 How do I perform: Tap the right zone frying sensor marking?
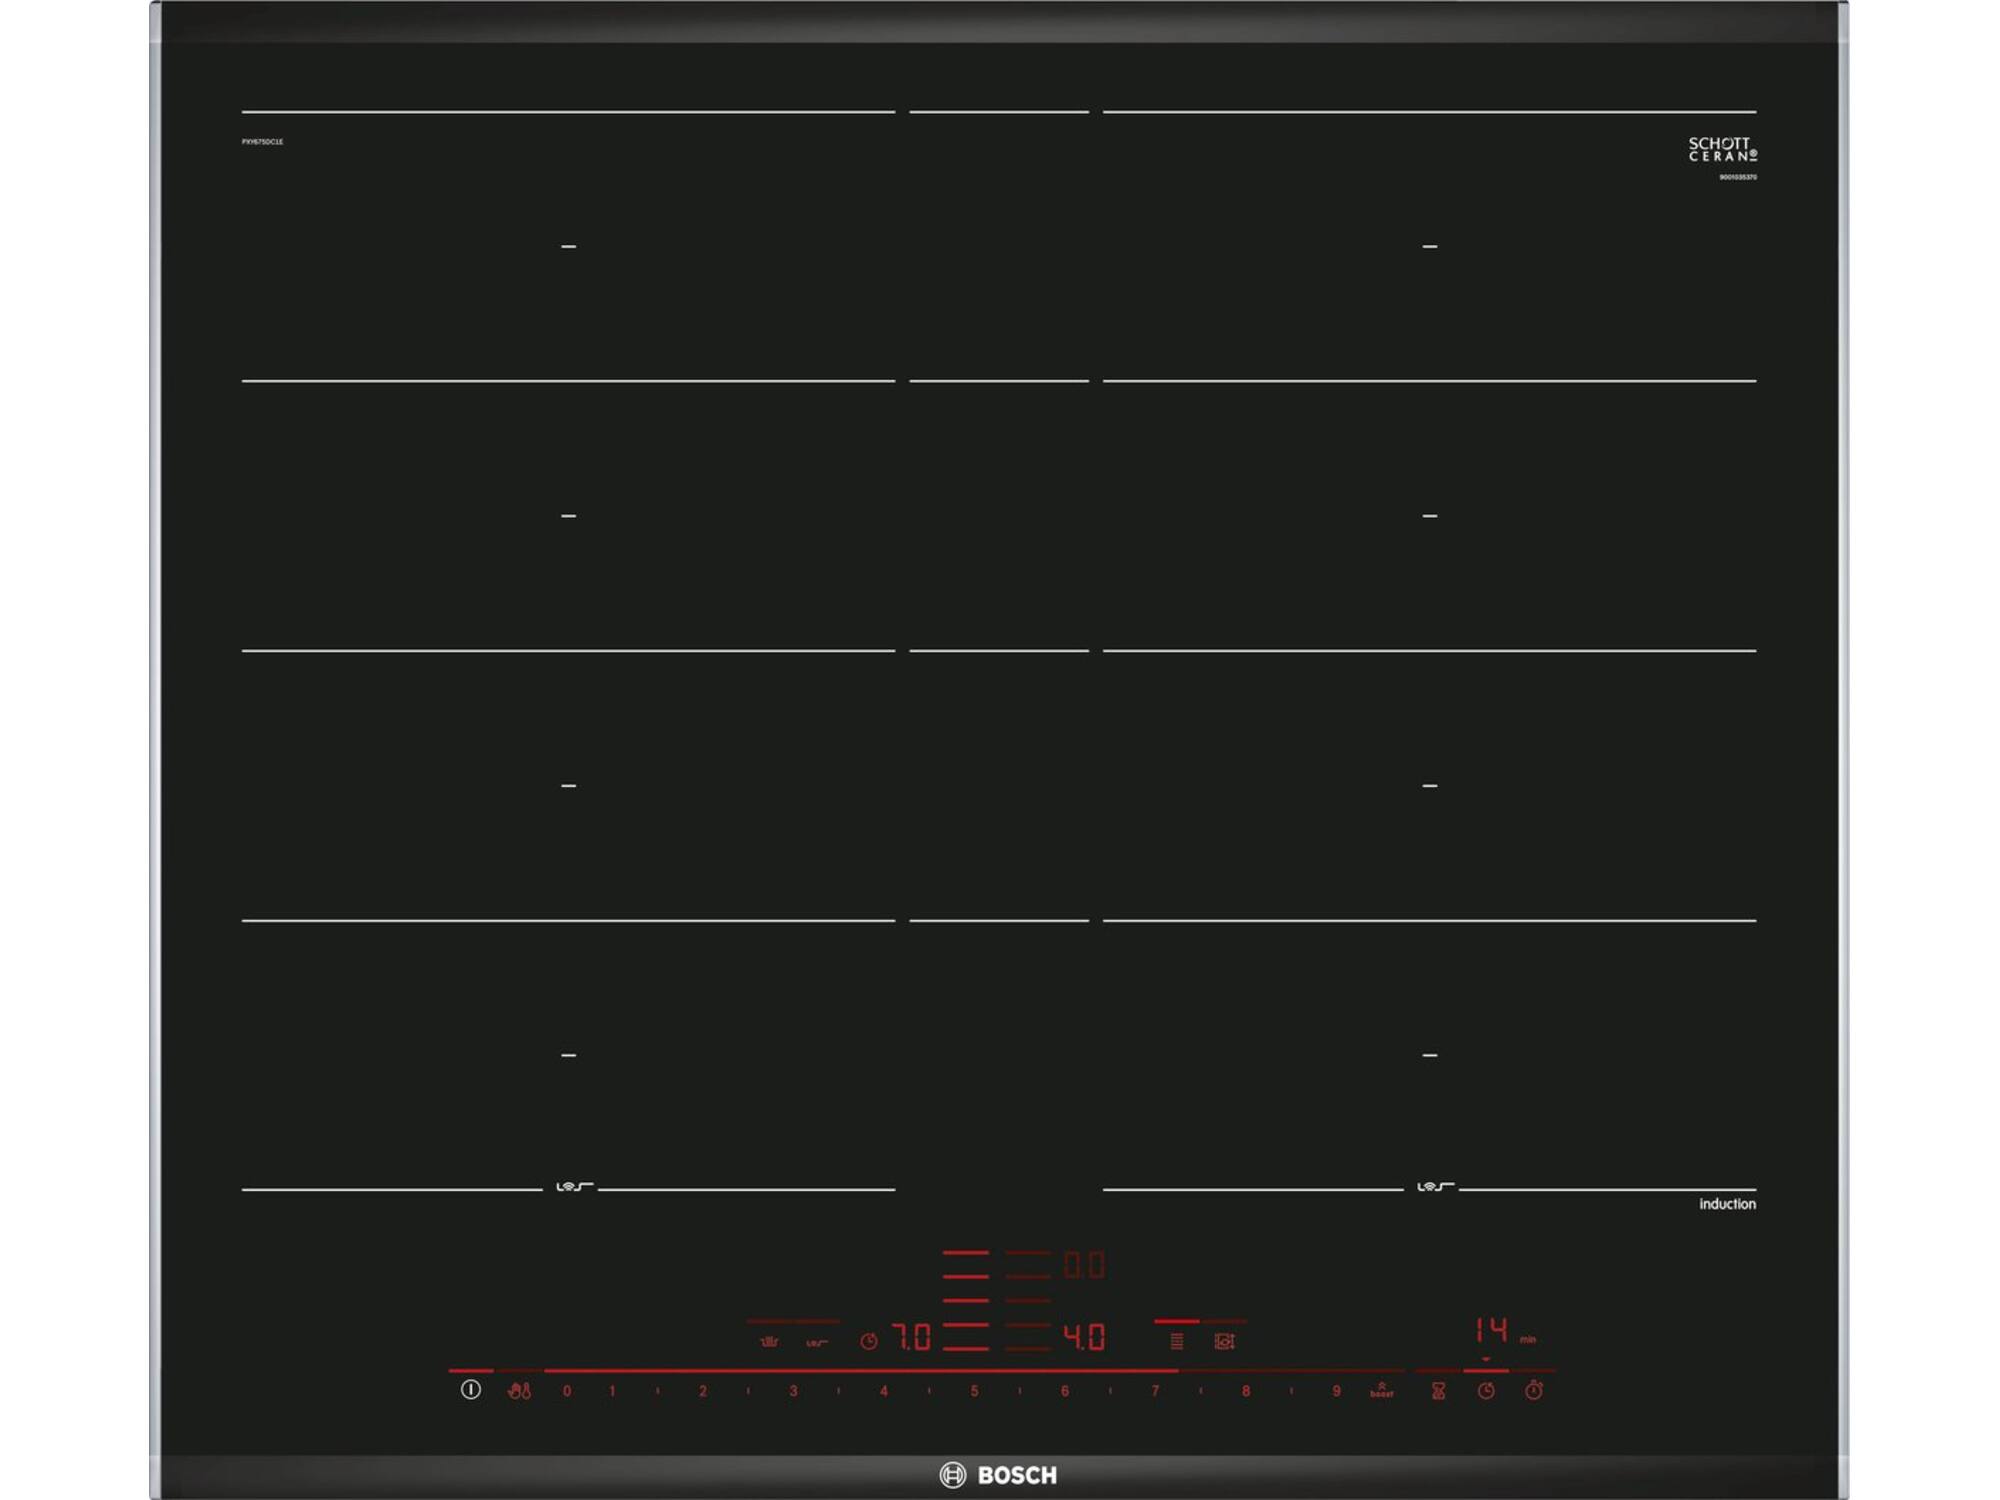(x=1436, y=1186)
